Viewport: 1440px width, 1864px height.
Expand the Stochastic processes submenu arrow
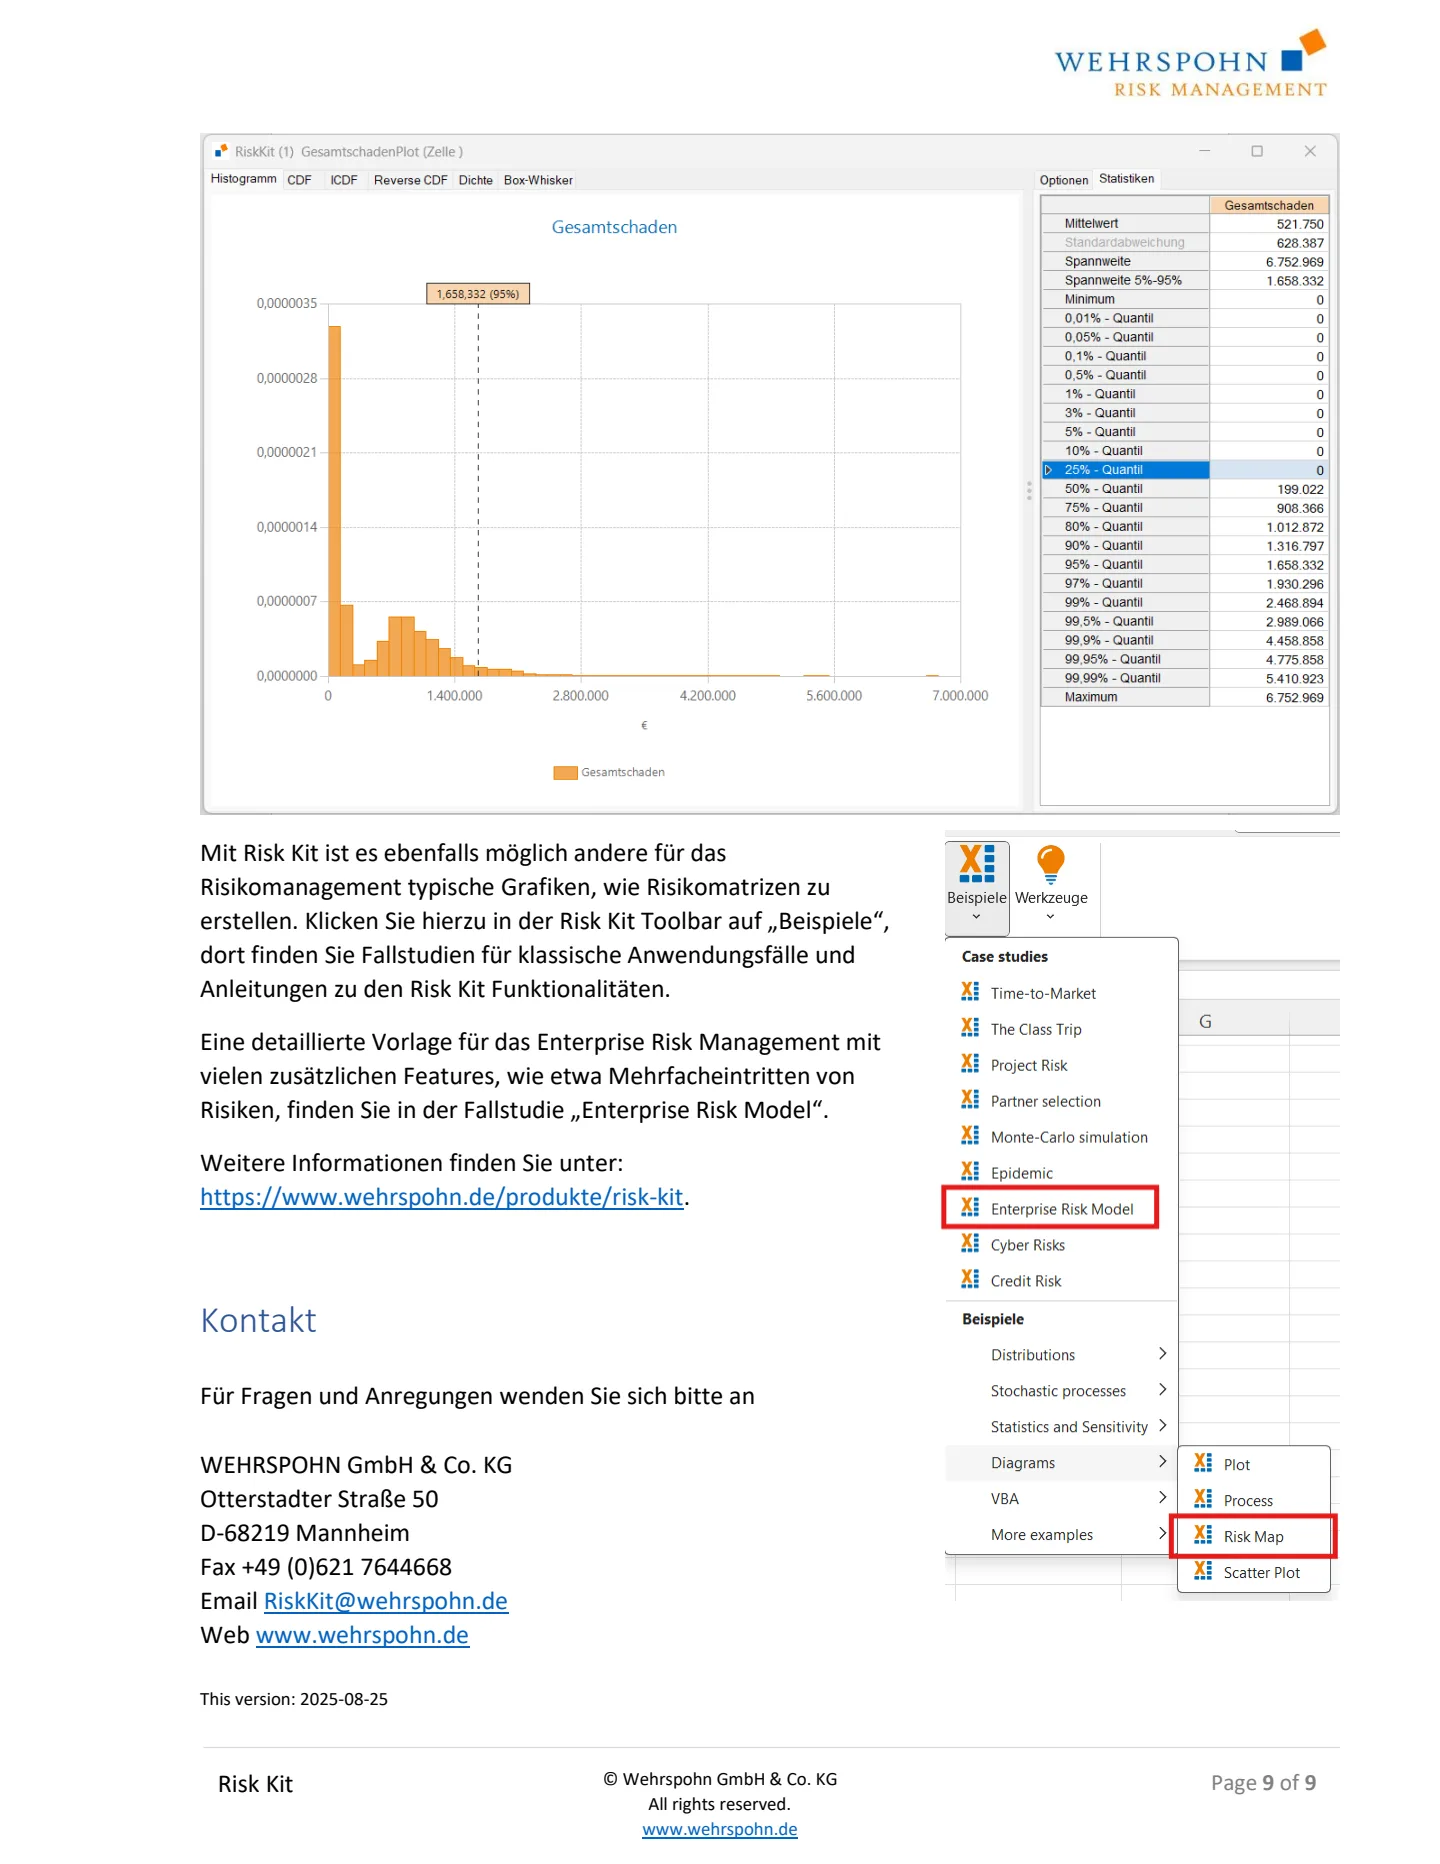pos(1162,1390)
